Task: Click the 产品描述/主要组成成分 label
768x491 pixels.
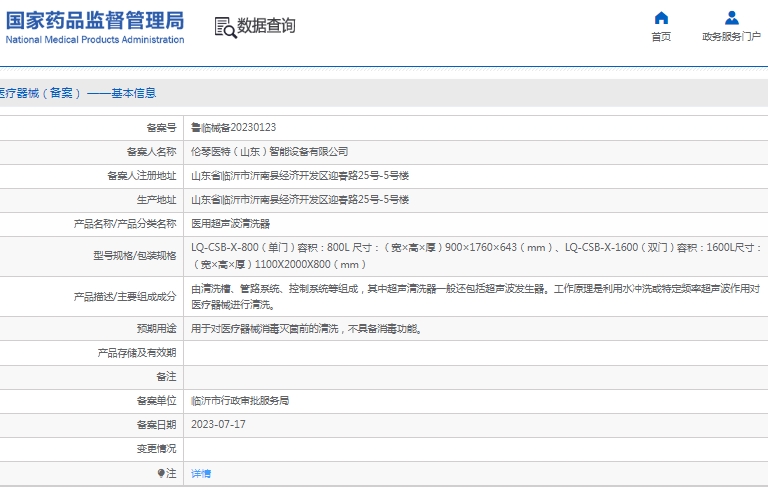Action: pyautogui.click(x=125, y=296)
